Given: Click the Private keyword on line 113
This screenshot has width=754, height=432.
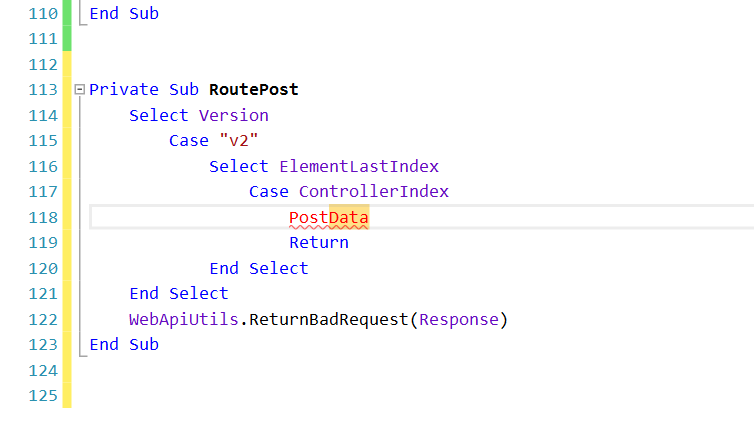Looking at the screenshot, I should coord(118,90).
